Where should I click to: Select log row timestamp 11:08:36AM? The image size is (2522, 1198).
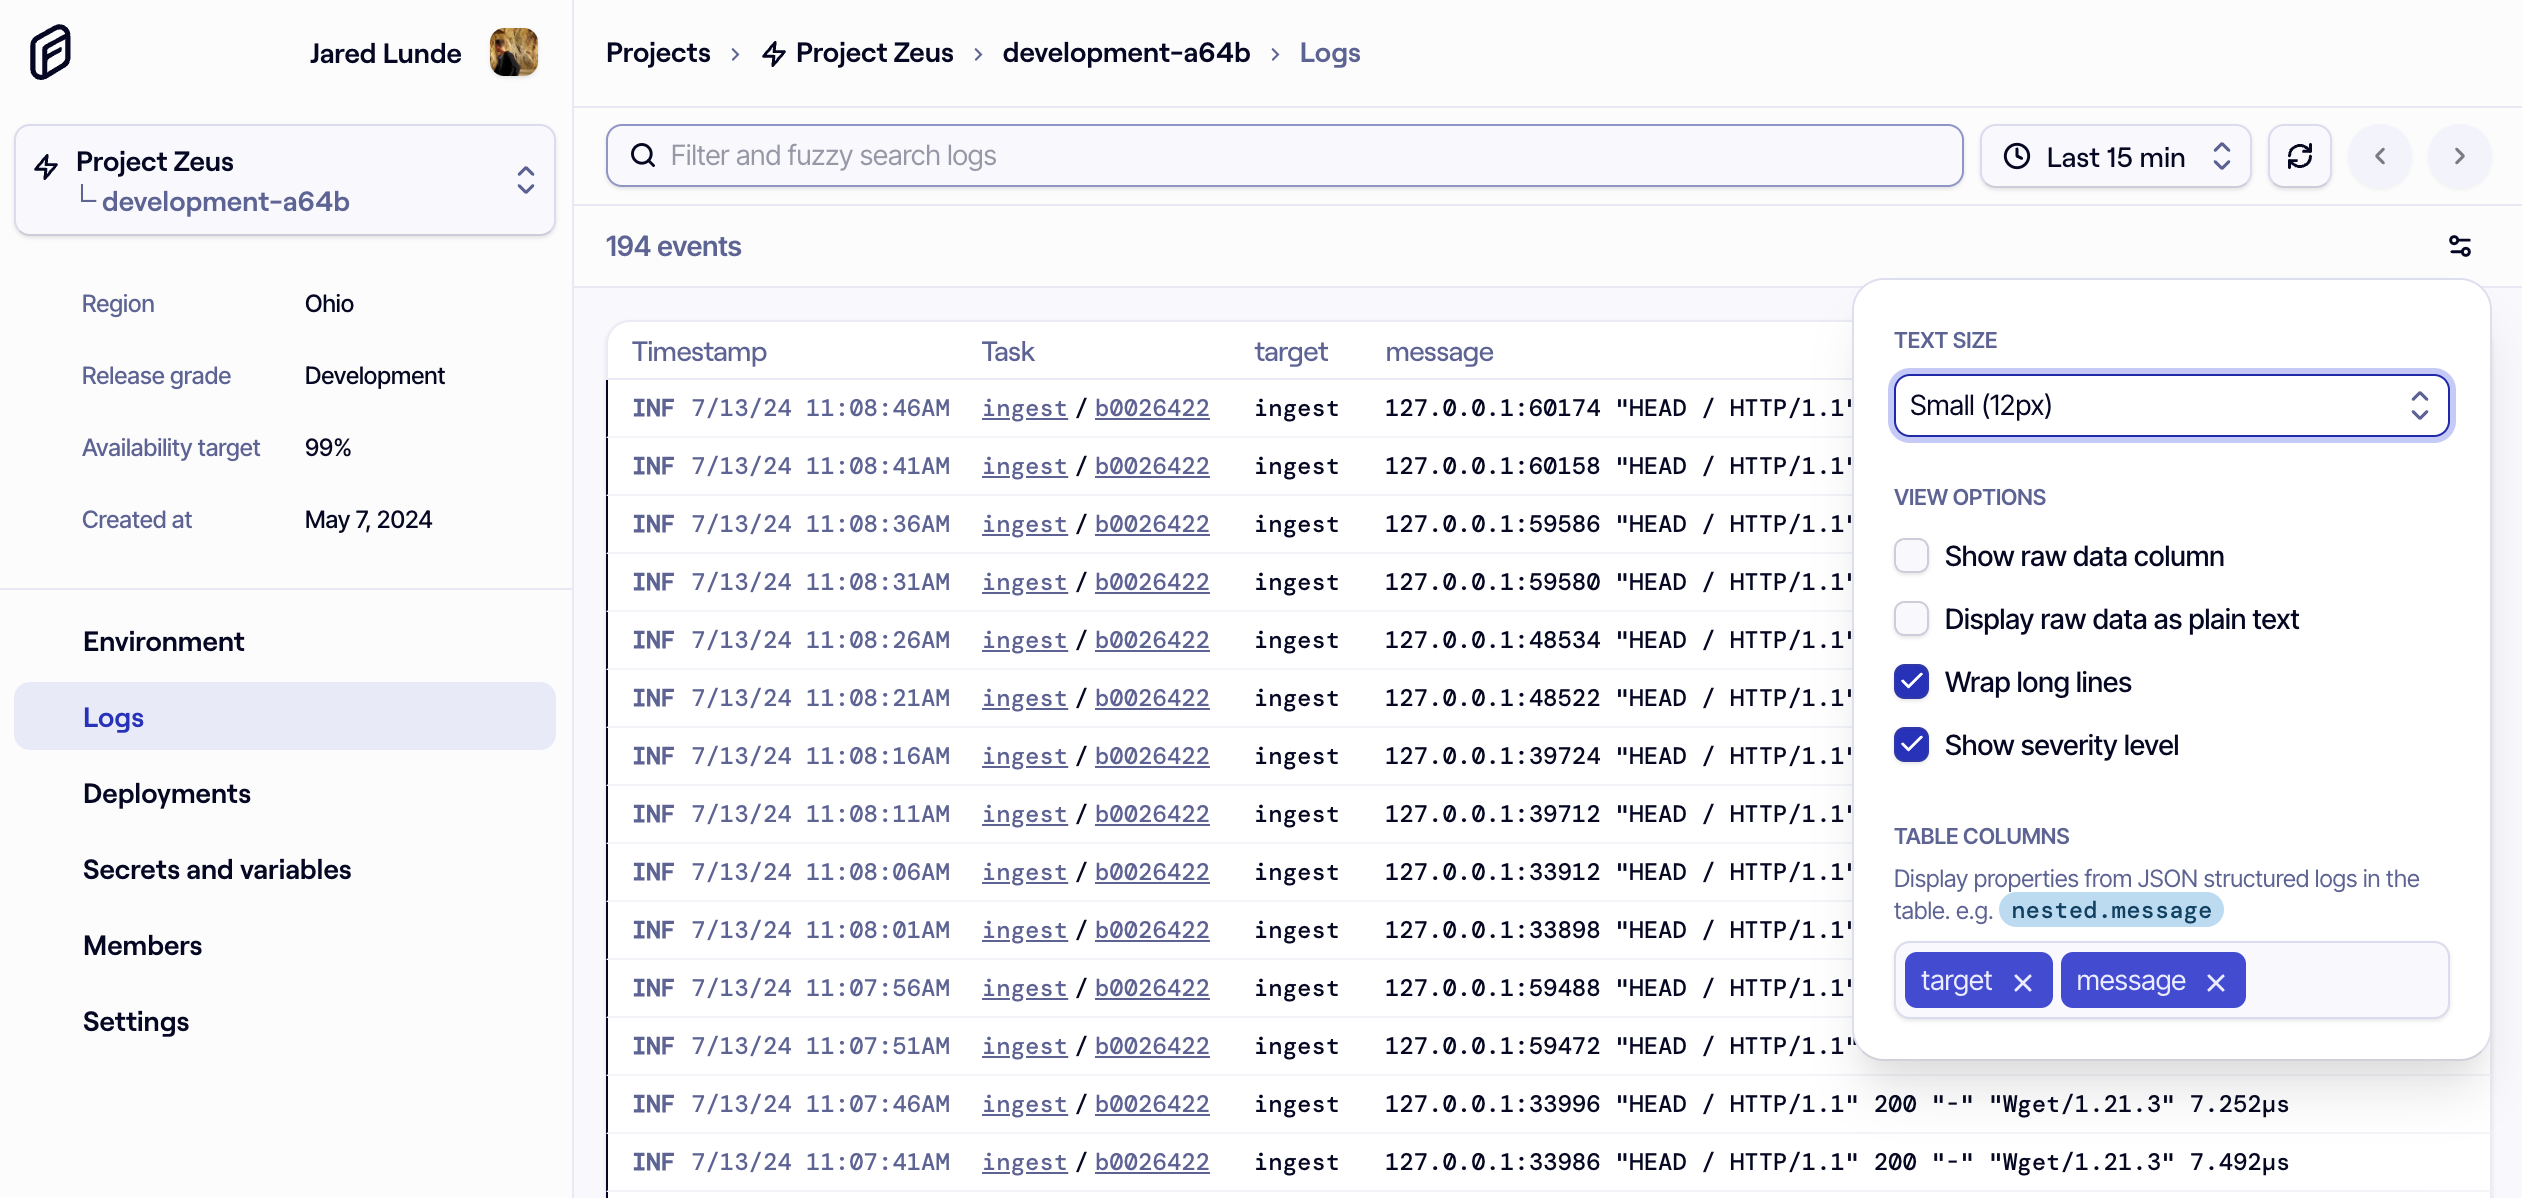821,524
